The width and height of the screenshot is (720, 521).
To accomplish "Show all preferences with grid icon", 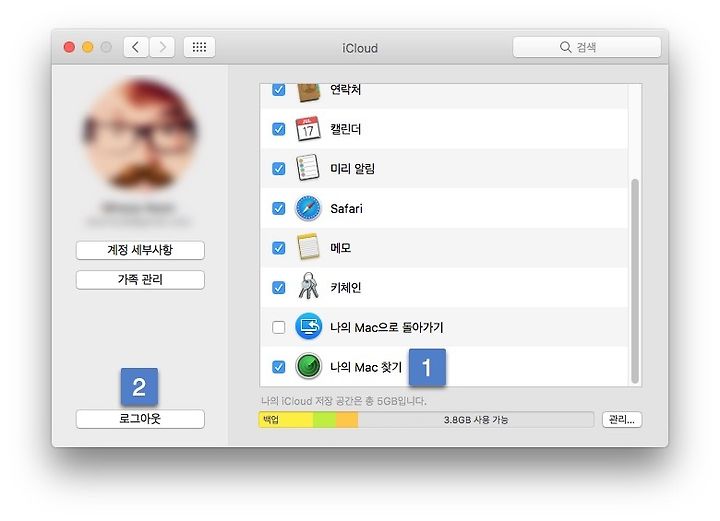I will tap(199, 47).
